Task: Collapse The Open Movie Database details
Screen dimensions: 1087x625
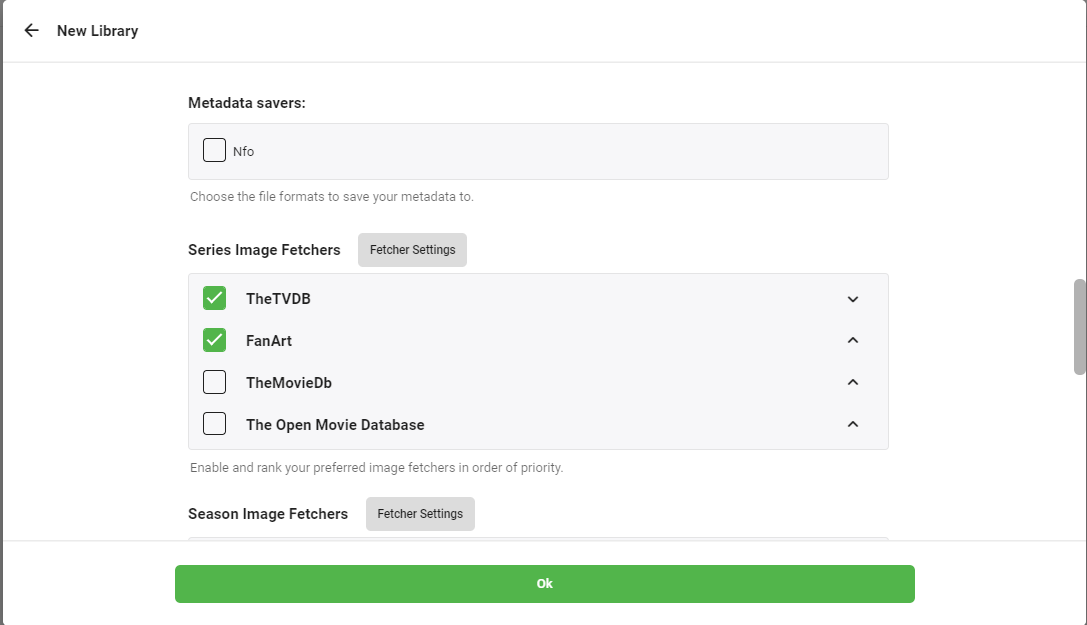Action: tap(853, 424)
